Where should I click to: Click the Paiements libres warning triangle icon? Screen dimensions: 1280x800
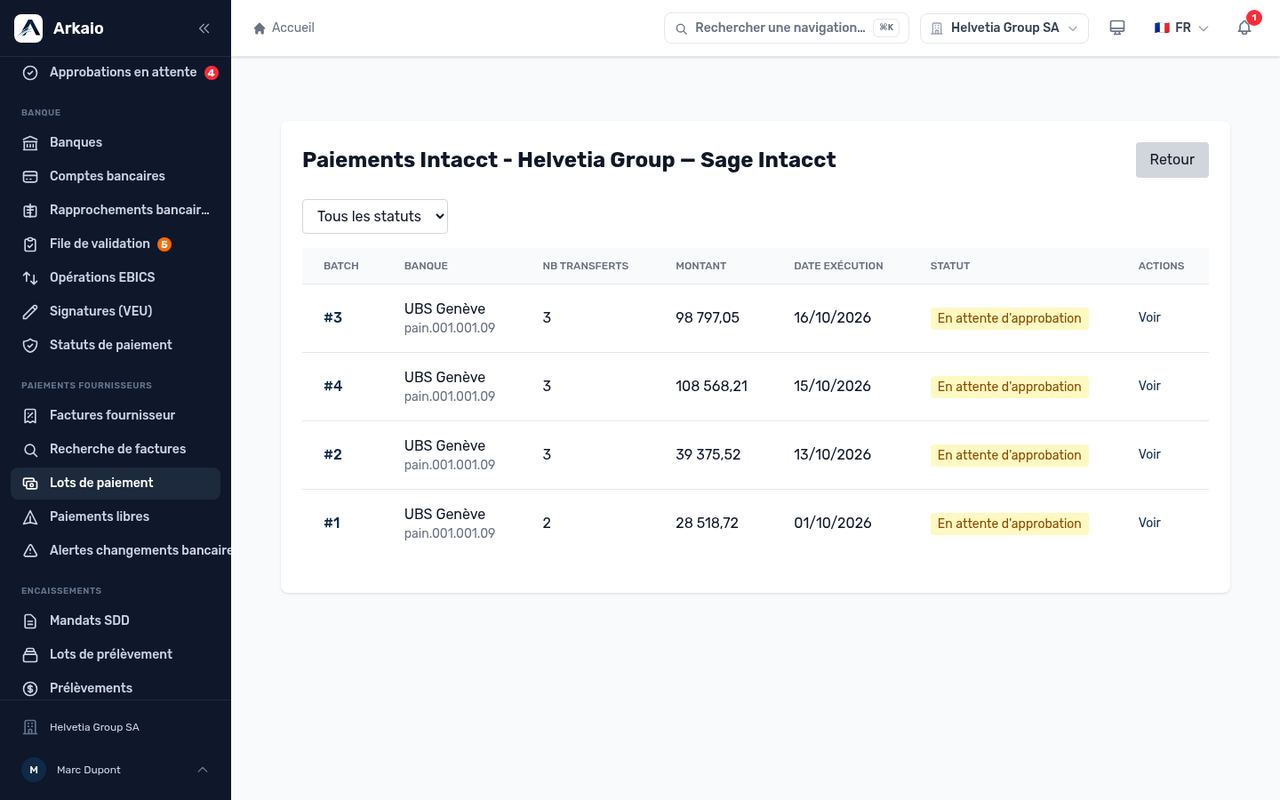point(30,517)
